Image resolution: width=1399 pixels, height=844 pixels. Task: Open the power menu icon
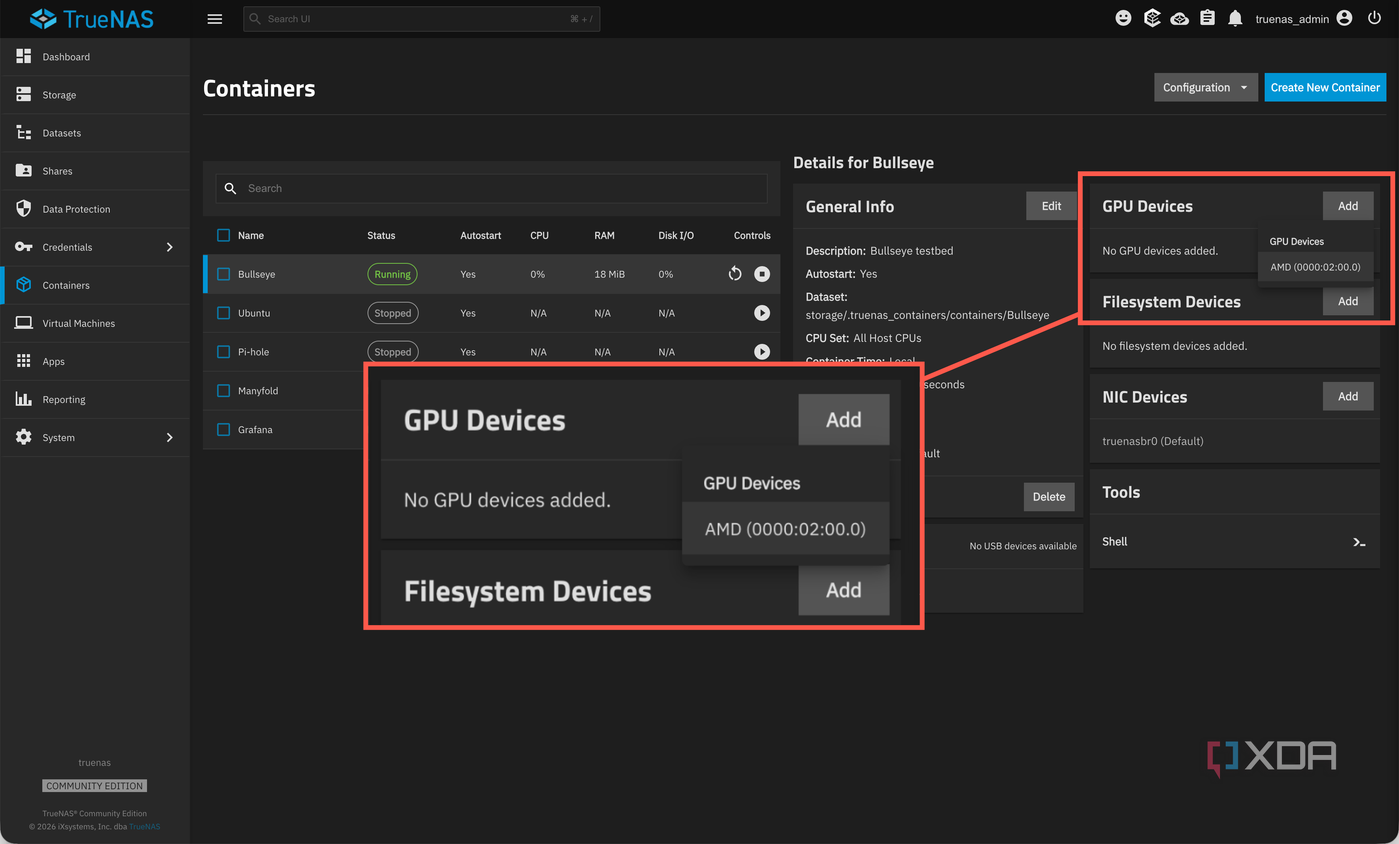tap(1375, 18)
